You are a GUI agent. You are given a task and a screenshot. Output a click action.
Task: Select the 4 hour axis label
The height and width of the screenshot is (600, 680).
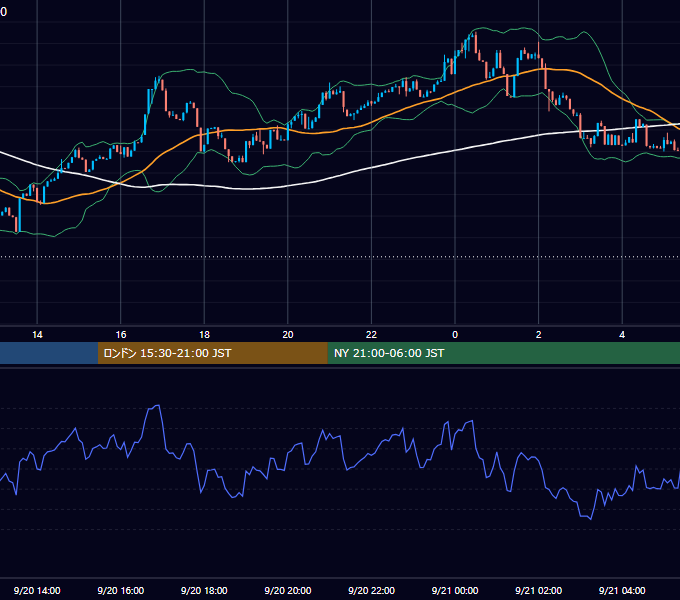point(622,335)
